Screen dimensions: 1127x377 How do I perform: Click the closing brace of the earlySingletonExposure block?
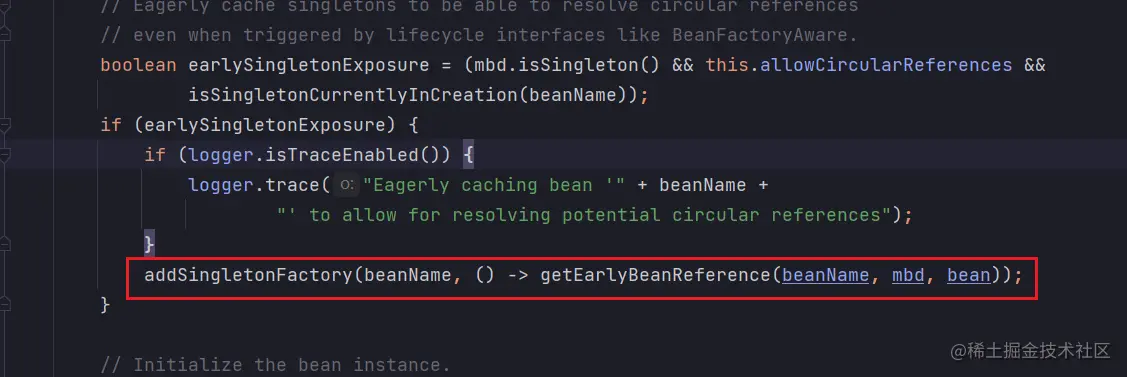pos(105,304)
